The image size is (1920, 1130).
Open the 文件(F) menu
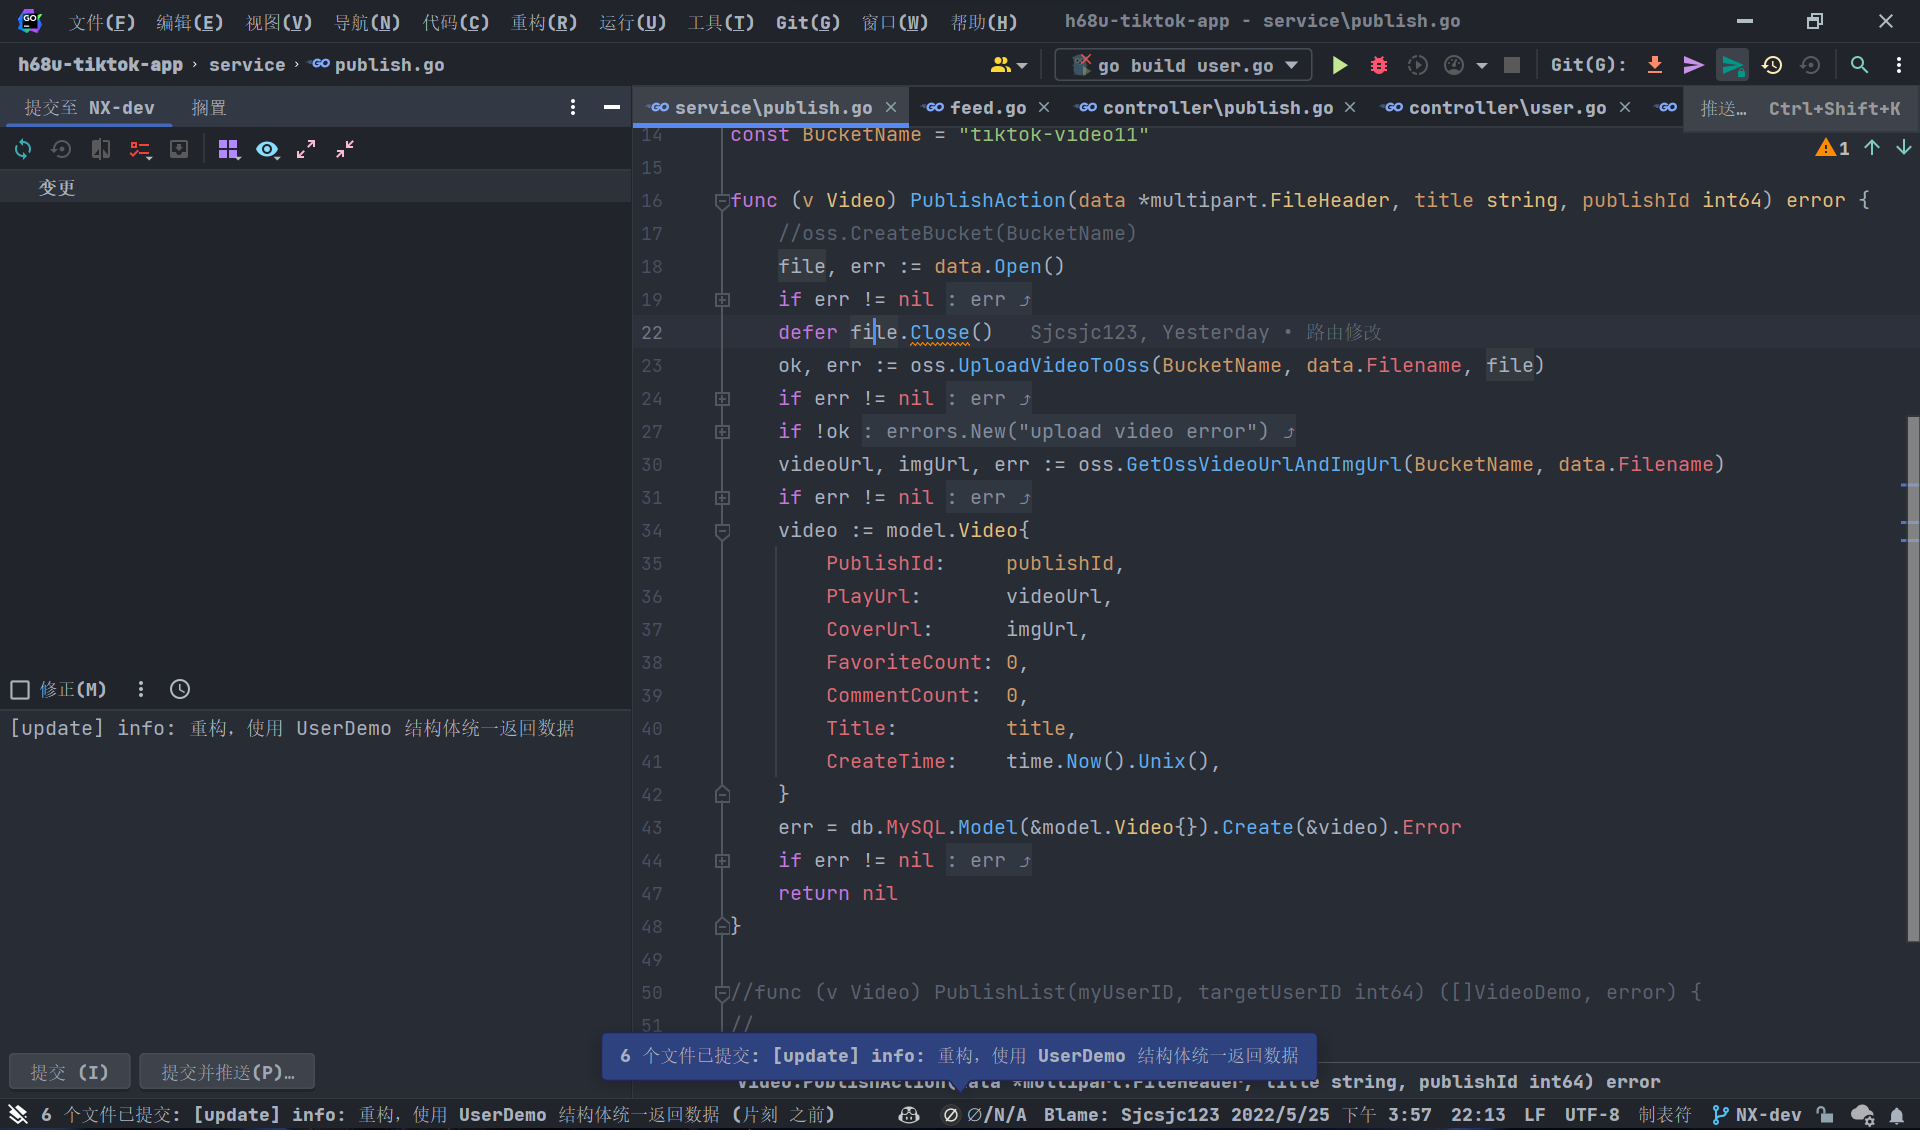tap(102, 22)
